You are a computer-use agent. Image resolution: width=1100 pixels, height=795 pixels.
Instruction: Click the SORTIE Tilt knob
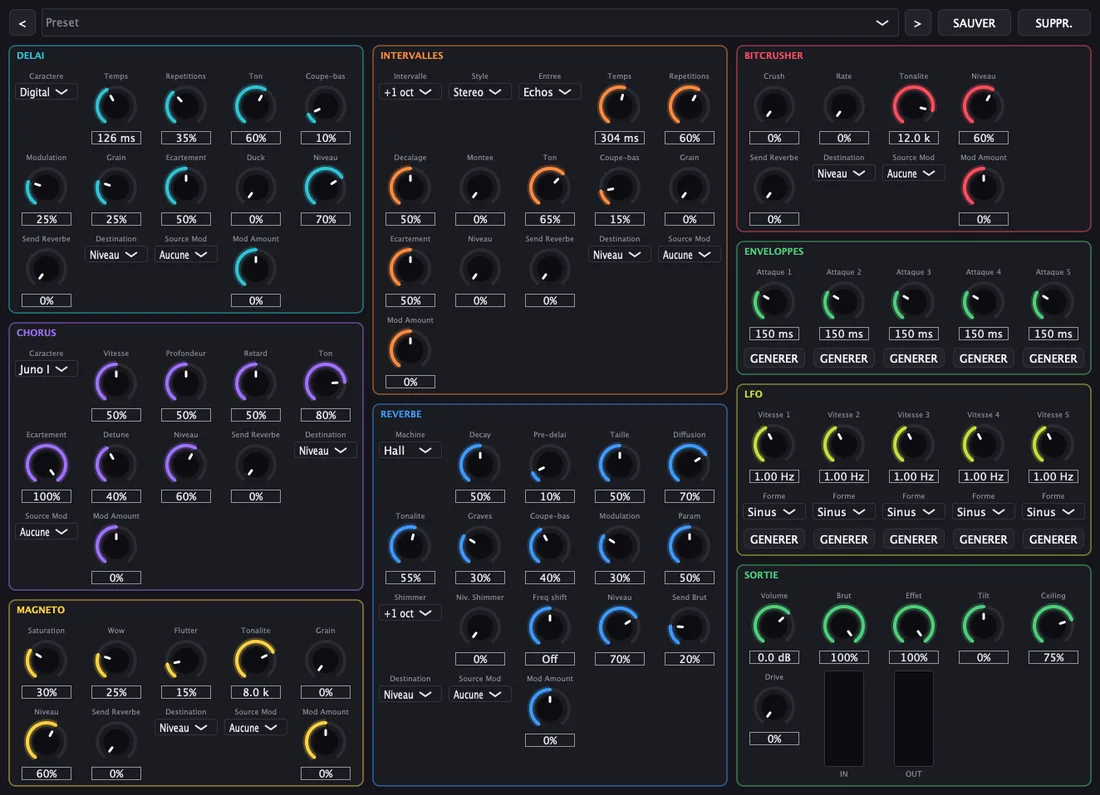[983, 626]
